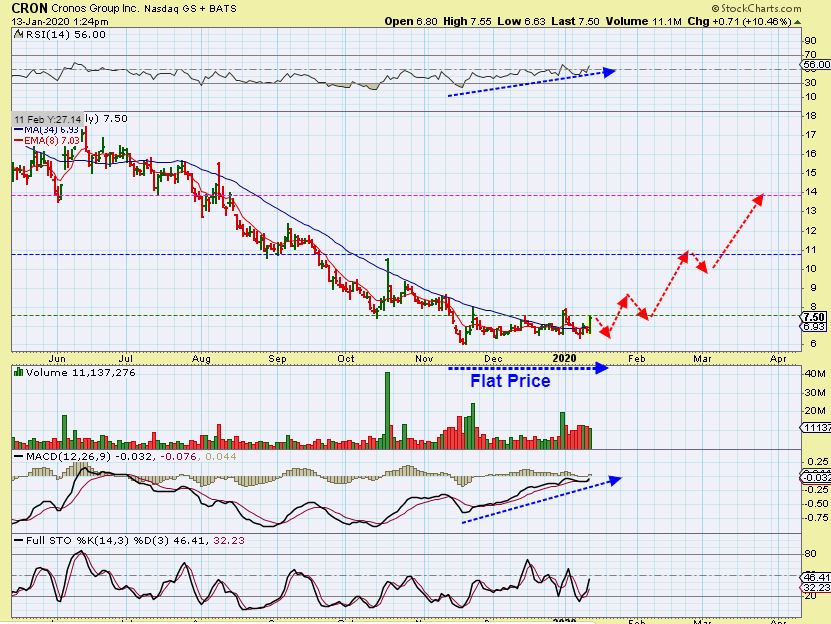Click the Aug label on the date axis
This screenshot has width=831, height=624.
tap(201, 359)
